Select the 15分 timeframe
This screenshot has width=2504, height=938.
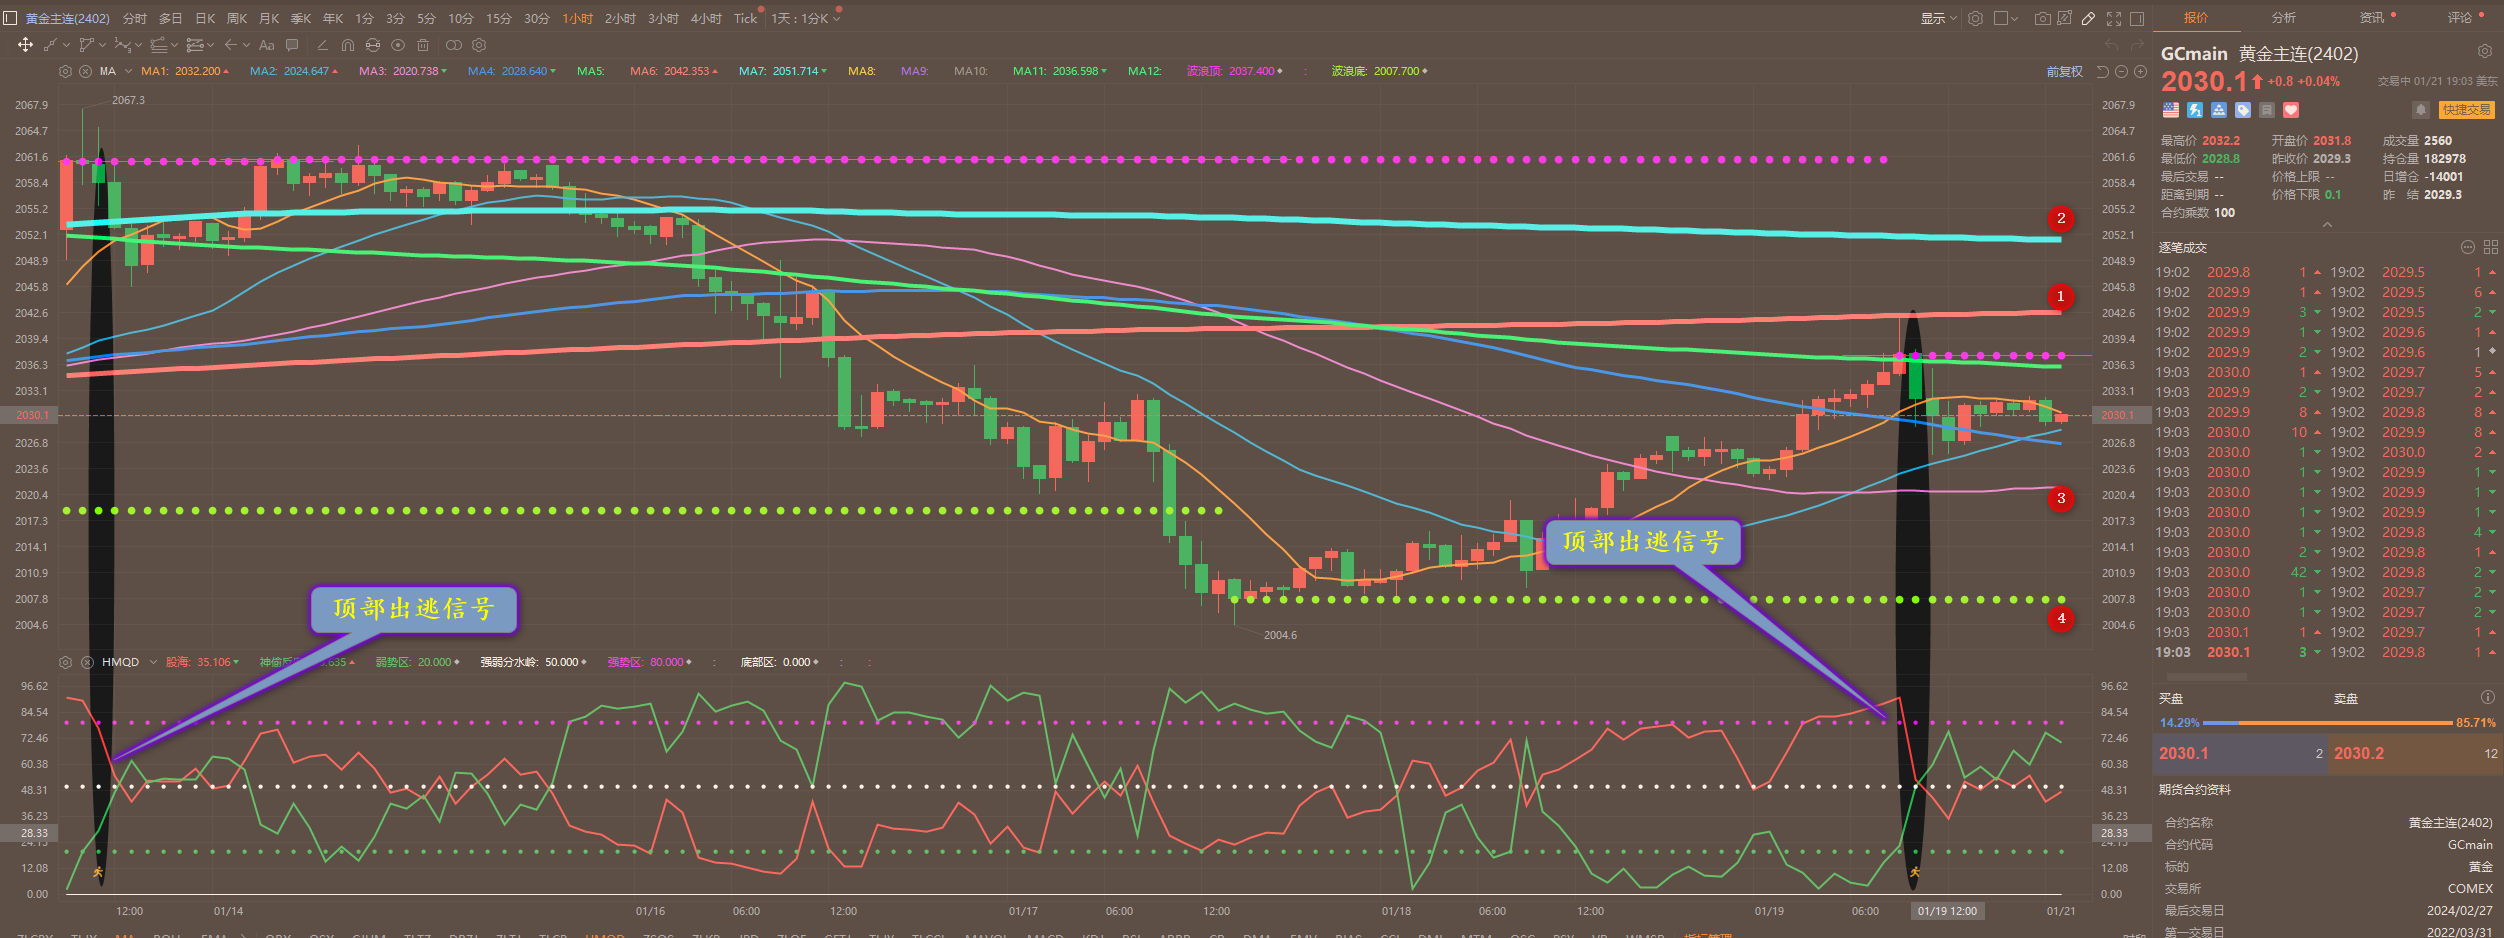click(499, 18)
